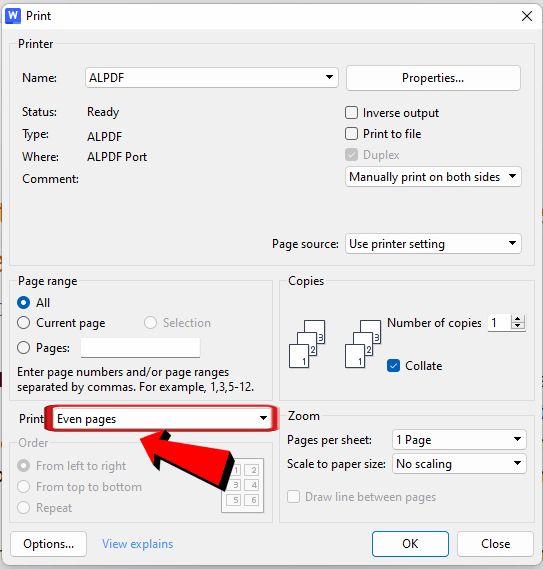Enable the Inverse output checkbox
This screenshot has height=569, width=543.
(351, 113)
